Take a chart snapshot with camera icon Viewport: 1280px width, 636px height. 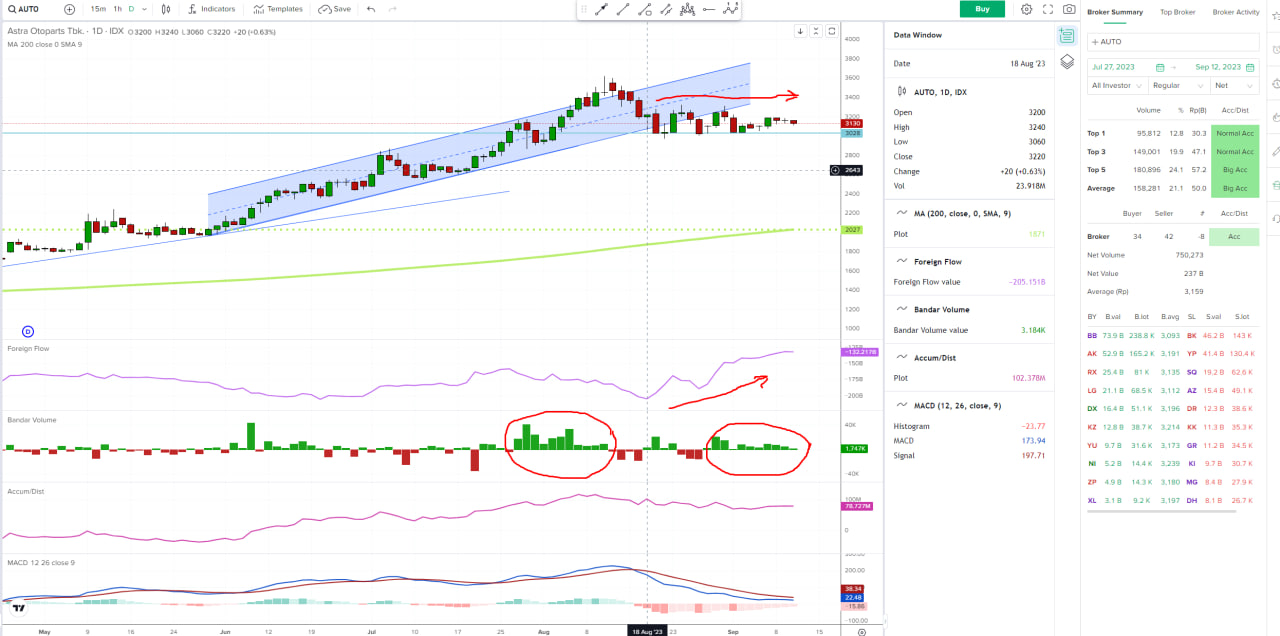pyautogui.click(x=1069, y=9)
